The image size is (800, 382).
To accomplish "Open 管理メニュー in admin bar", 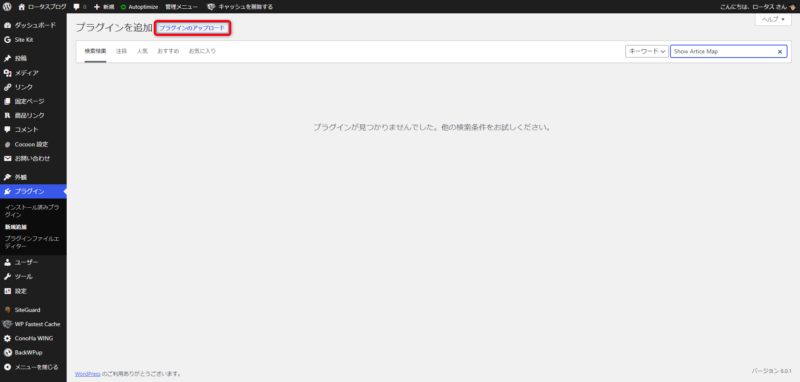I will [x=181, y=7].
